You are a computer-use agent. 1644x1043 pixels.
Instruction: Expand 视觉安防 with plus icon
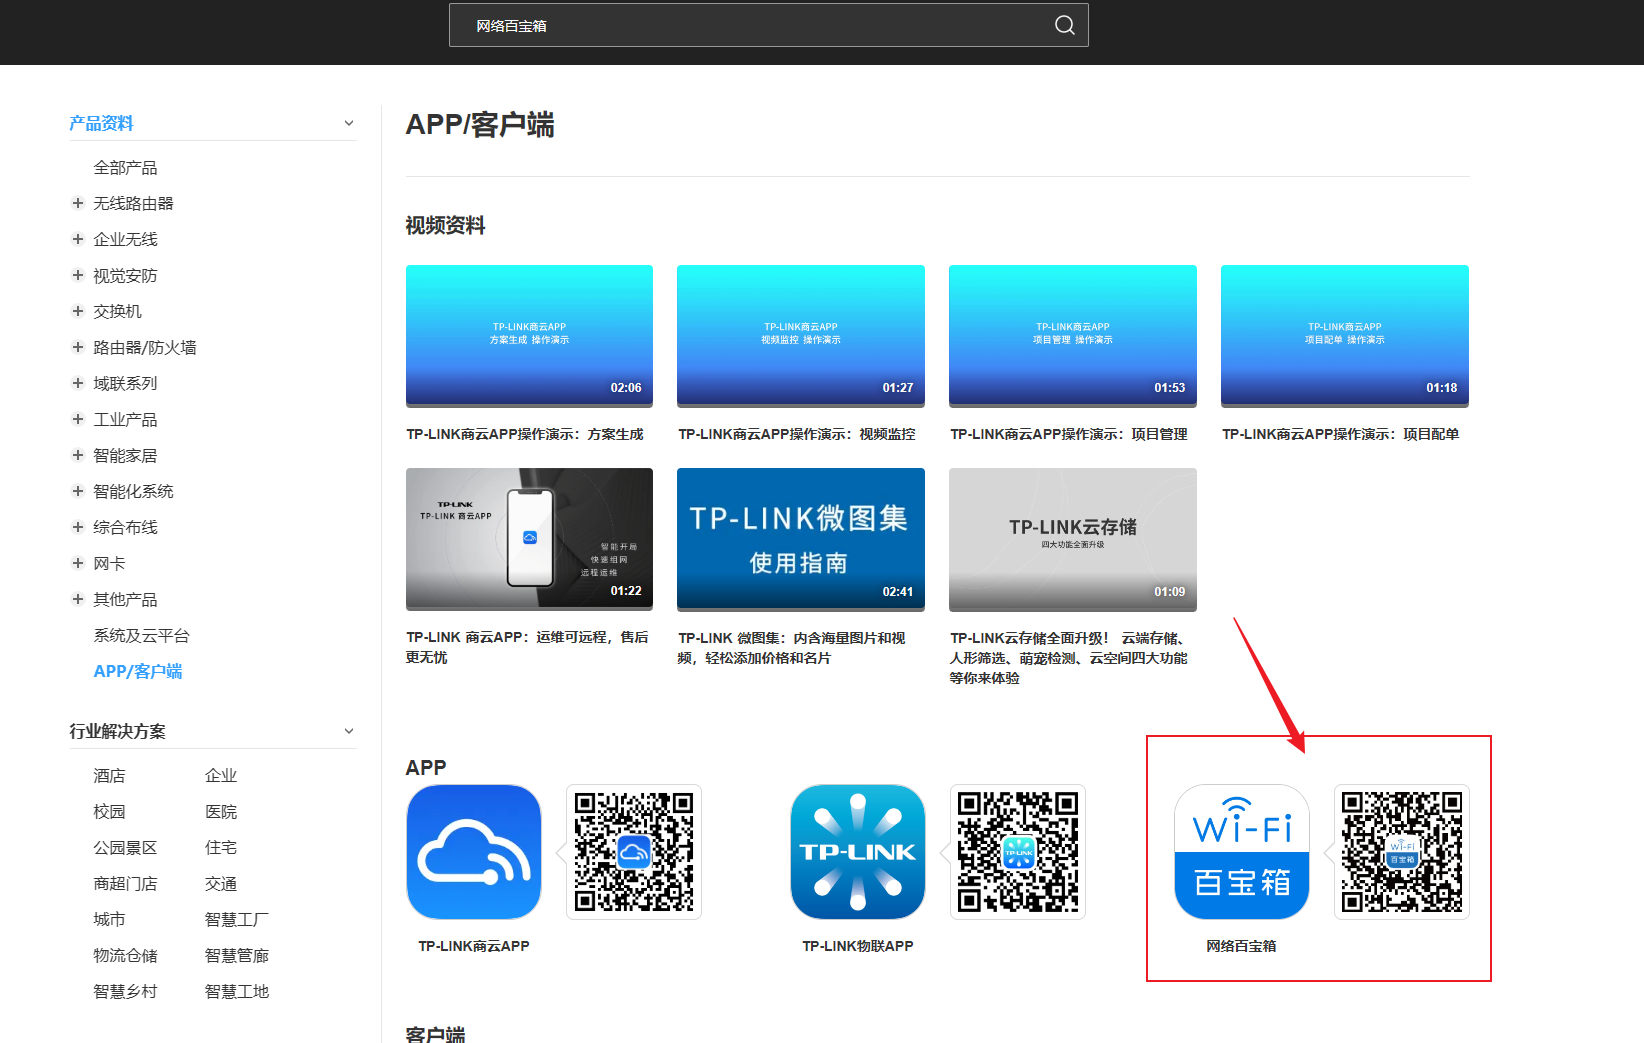78,275
